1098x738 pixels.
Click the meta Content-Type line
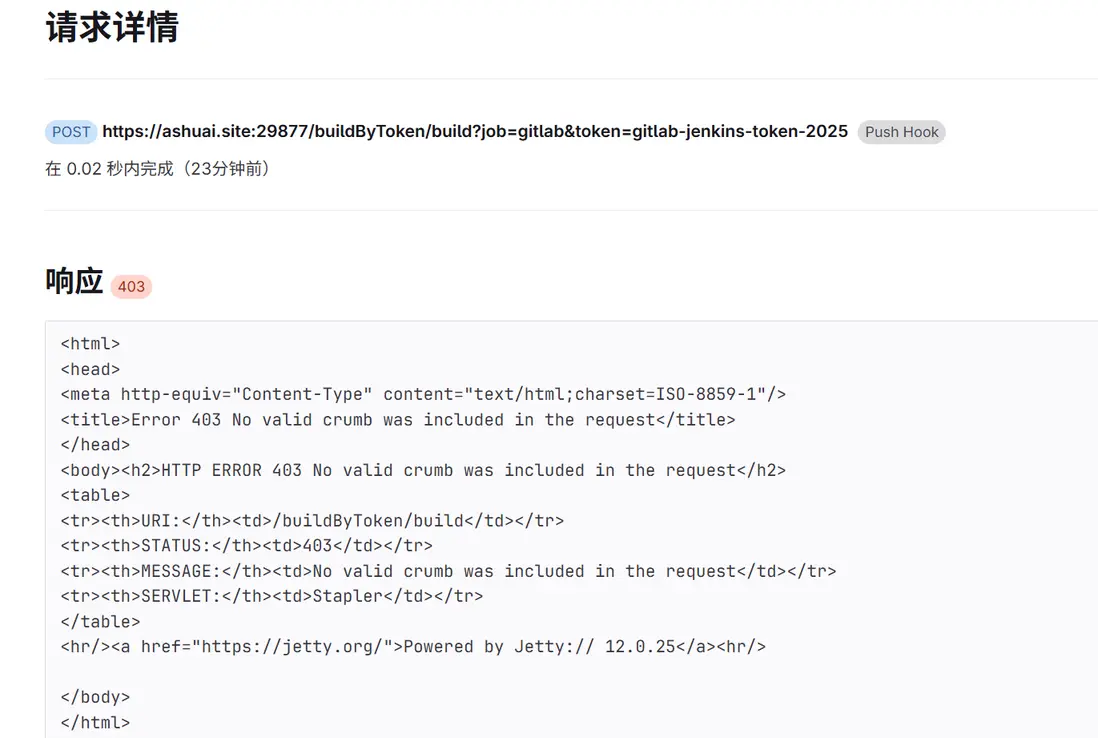(423, 394)
